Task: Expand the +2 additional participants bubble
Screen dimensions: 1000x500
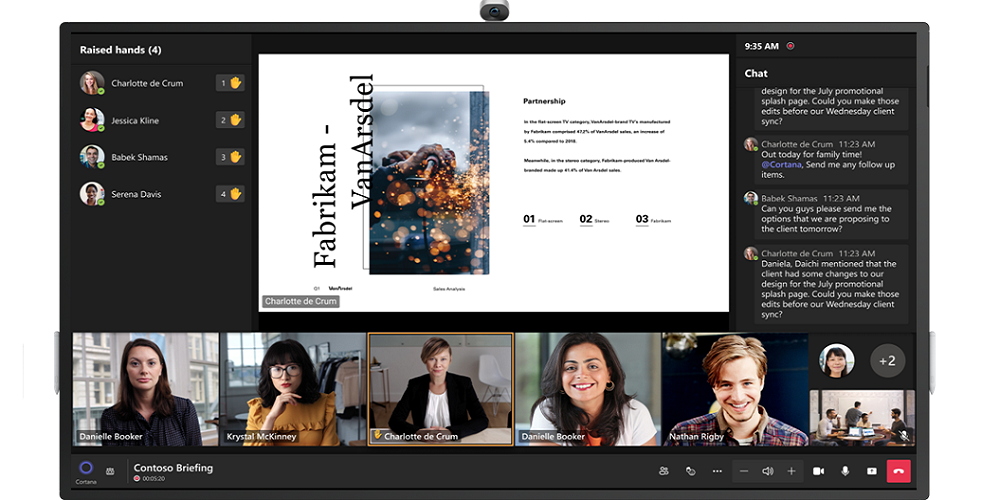Action: tap(887, 360)
